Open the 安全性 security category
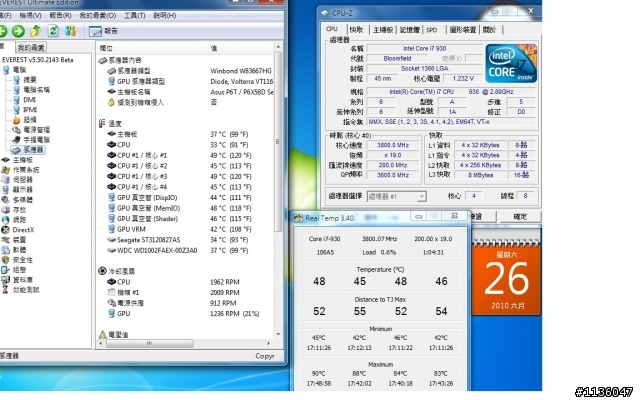Image resolution: width=640 pixels, height=400 pixels. click(x=17, y=260)
